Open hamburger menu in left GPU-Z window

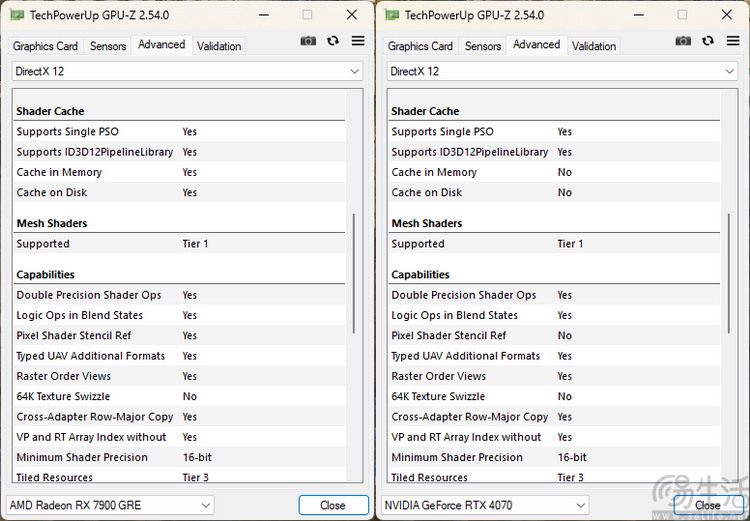tap(358, 41)
